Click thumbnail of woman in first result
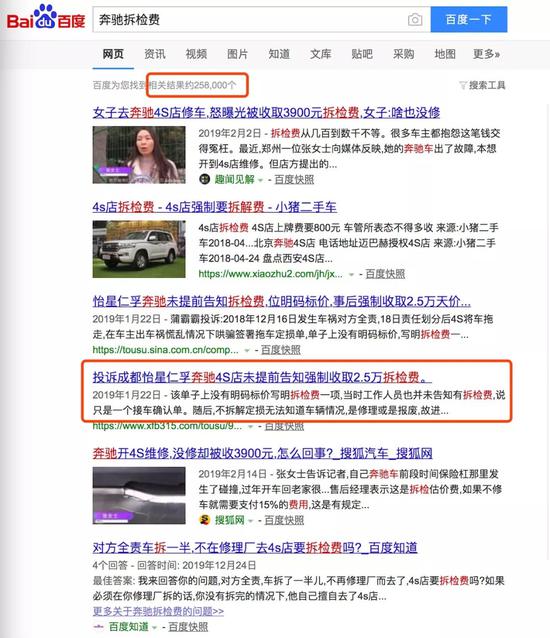Viewport: 550px width, 638px height. point(139,155)
